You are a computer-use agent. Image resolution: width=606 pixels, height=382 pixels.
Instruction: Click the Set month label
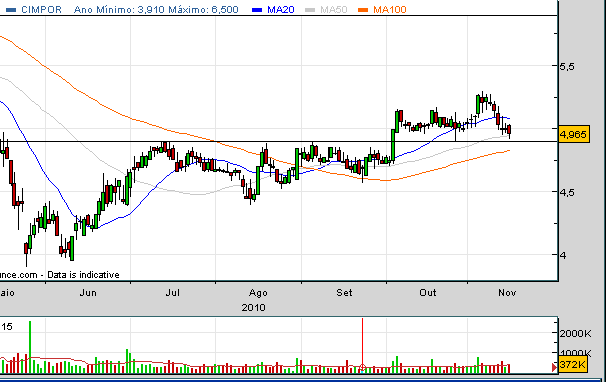(x=344, y=293)
